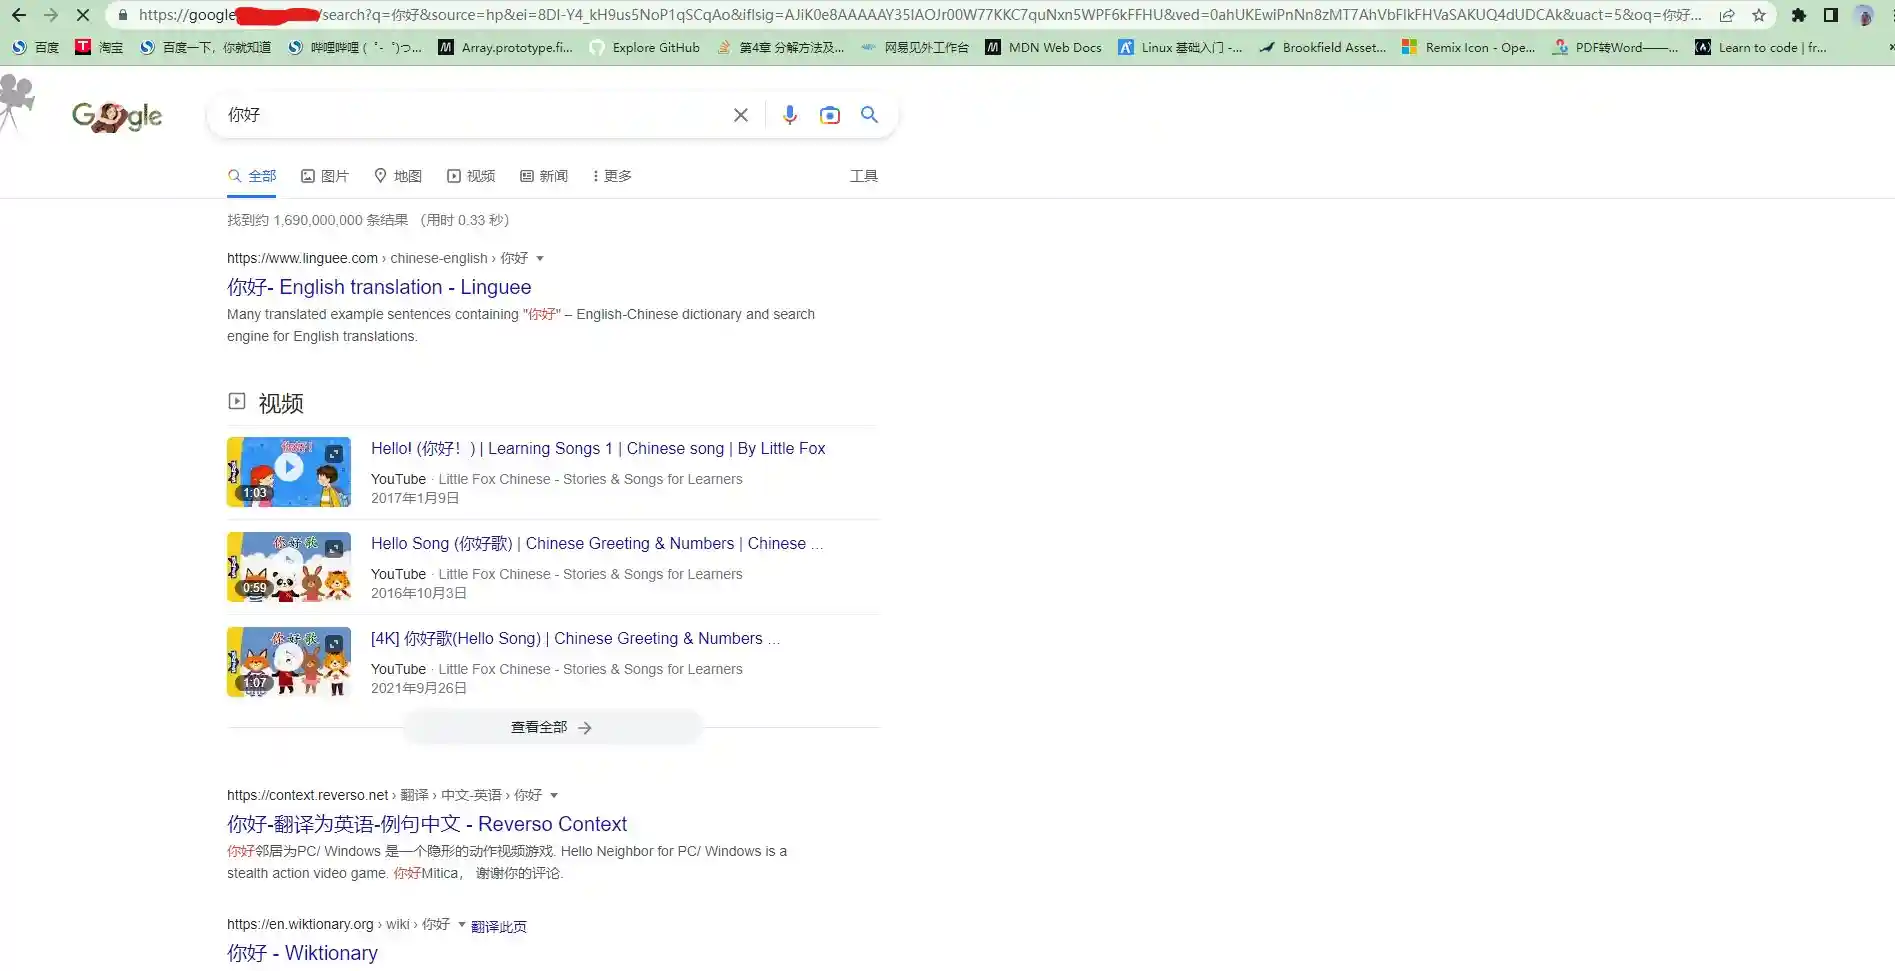1895x971 pixels.
Task: Open the Remix Icon bookmark
Action: [x=1468, y=47]
